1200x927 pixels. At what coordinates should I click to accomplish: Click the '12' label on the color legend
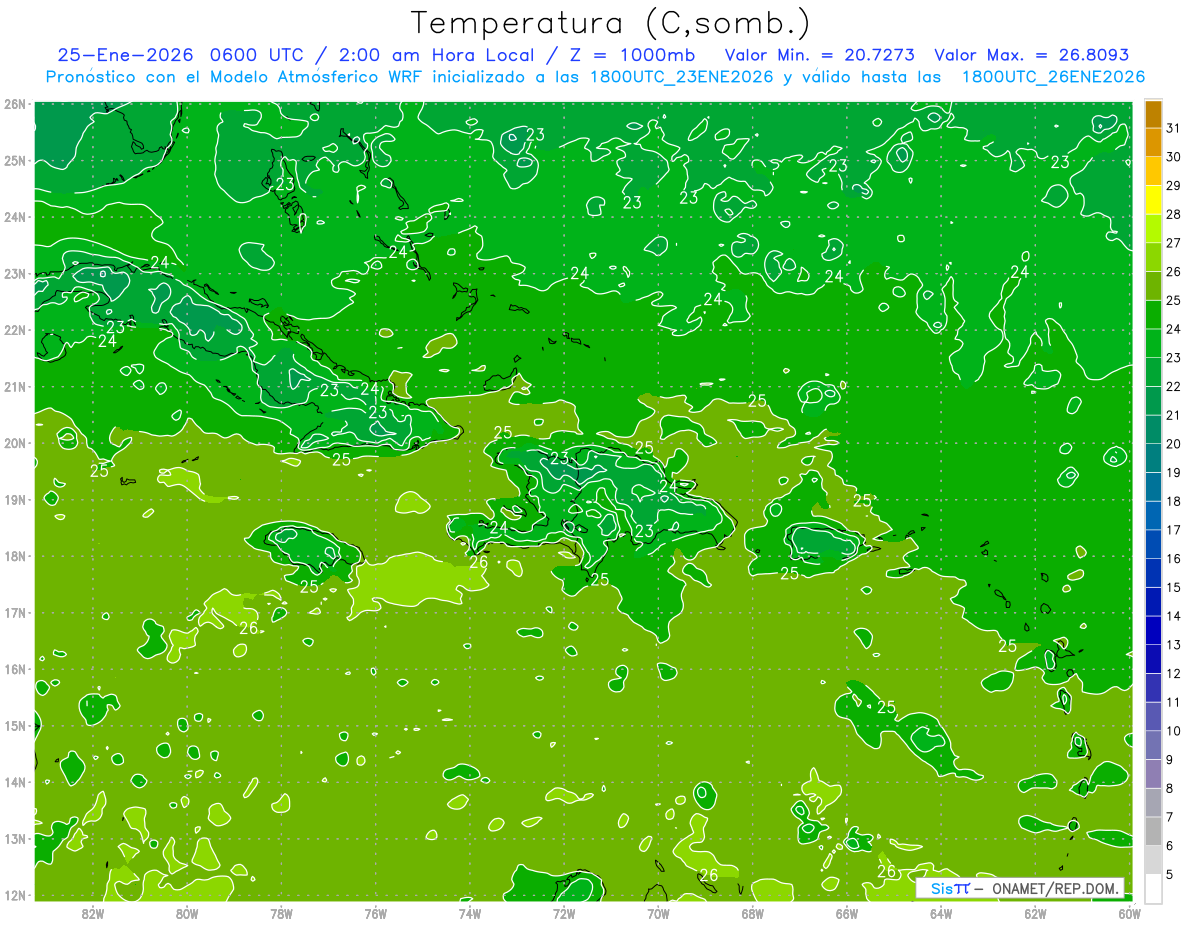[x=1173, y=673]
